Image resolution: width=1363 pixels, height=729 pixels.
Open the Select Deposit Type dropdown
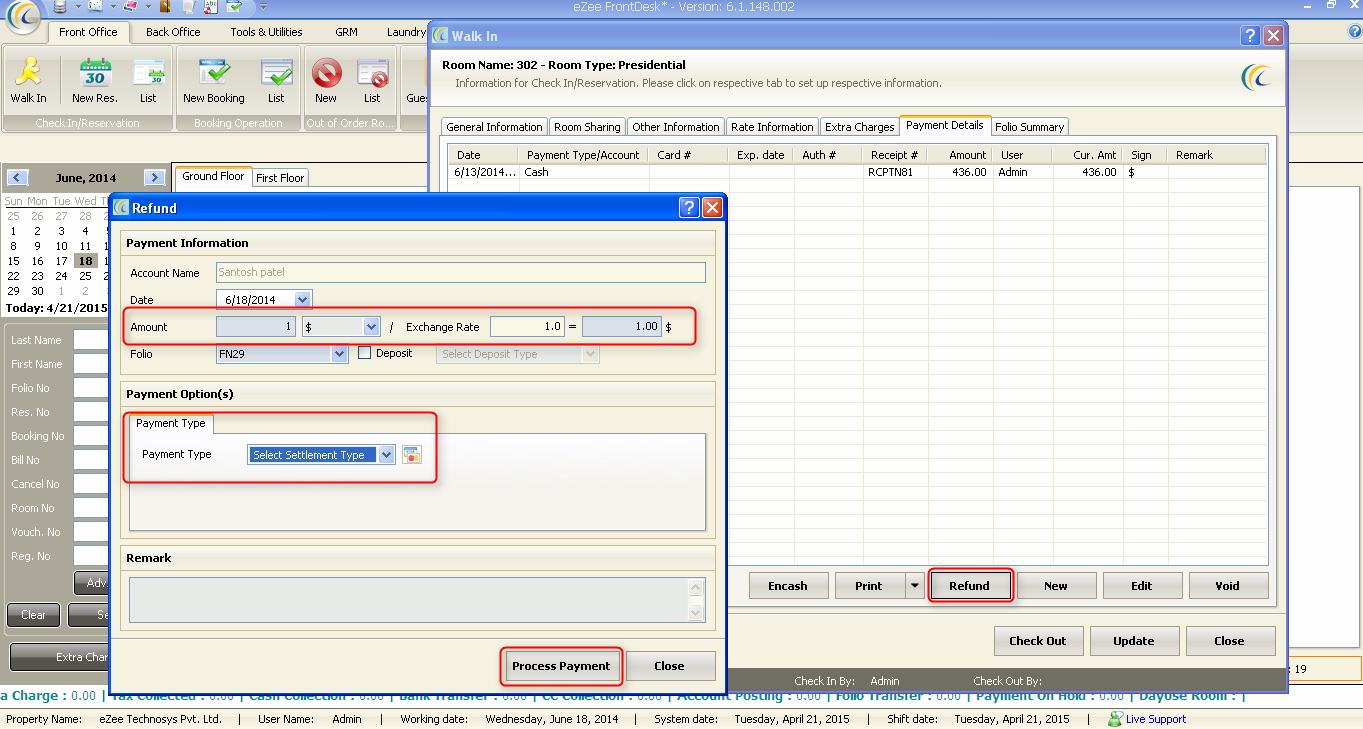pos(590,354)
